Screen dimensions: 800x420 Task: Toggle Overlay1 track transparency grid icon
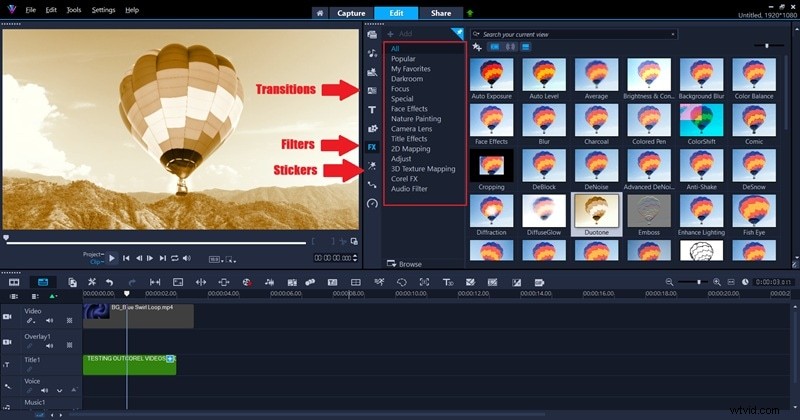(69, 345)
